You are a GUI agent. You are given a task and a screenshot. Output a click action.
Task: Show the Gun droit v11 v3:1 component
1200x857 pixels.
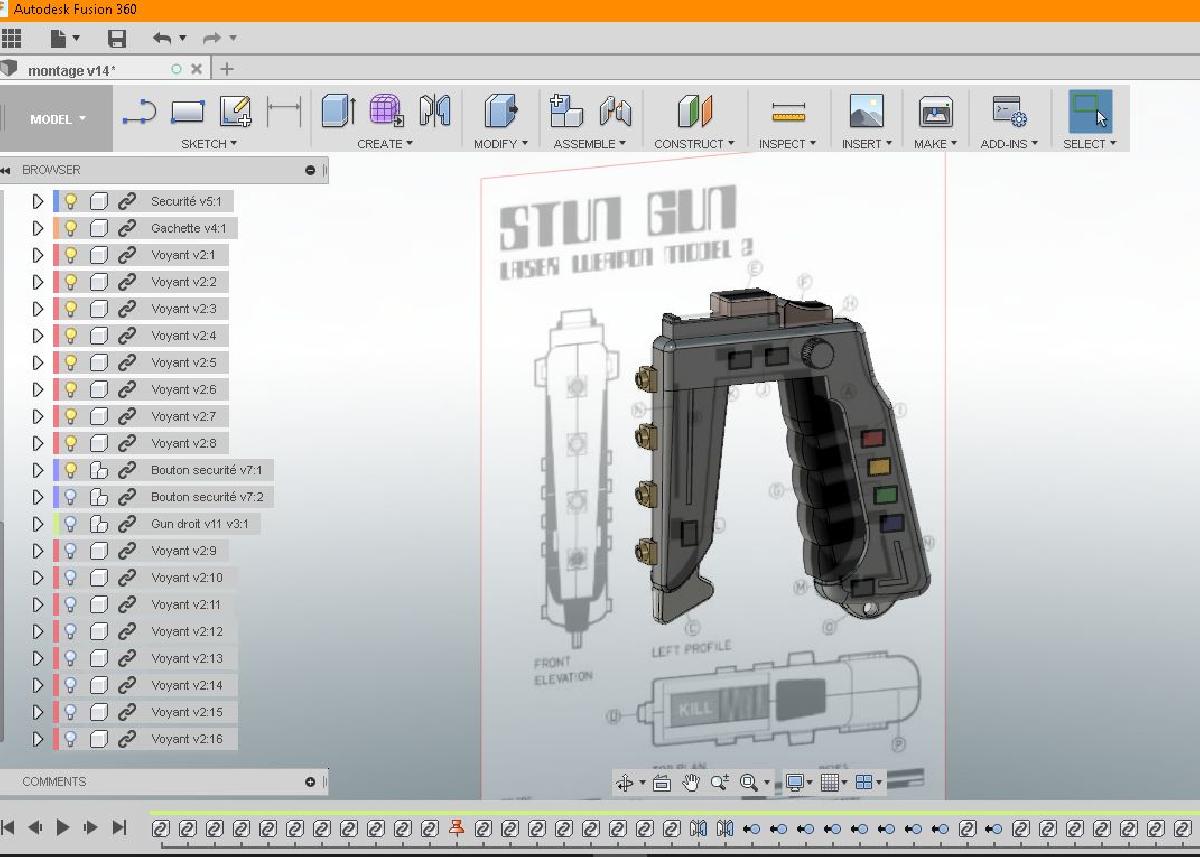coord(71,524)
